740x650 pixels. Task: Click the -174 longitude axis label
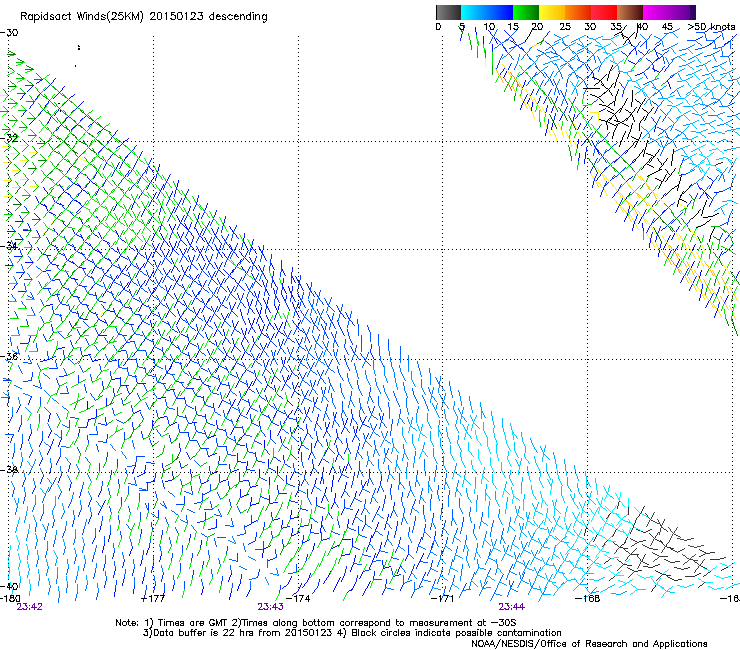click(x=298, y=598)
